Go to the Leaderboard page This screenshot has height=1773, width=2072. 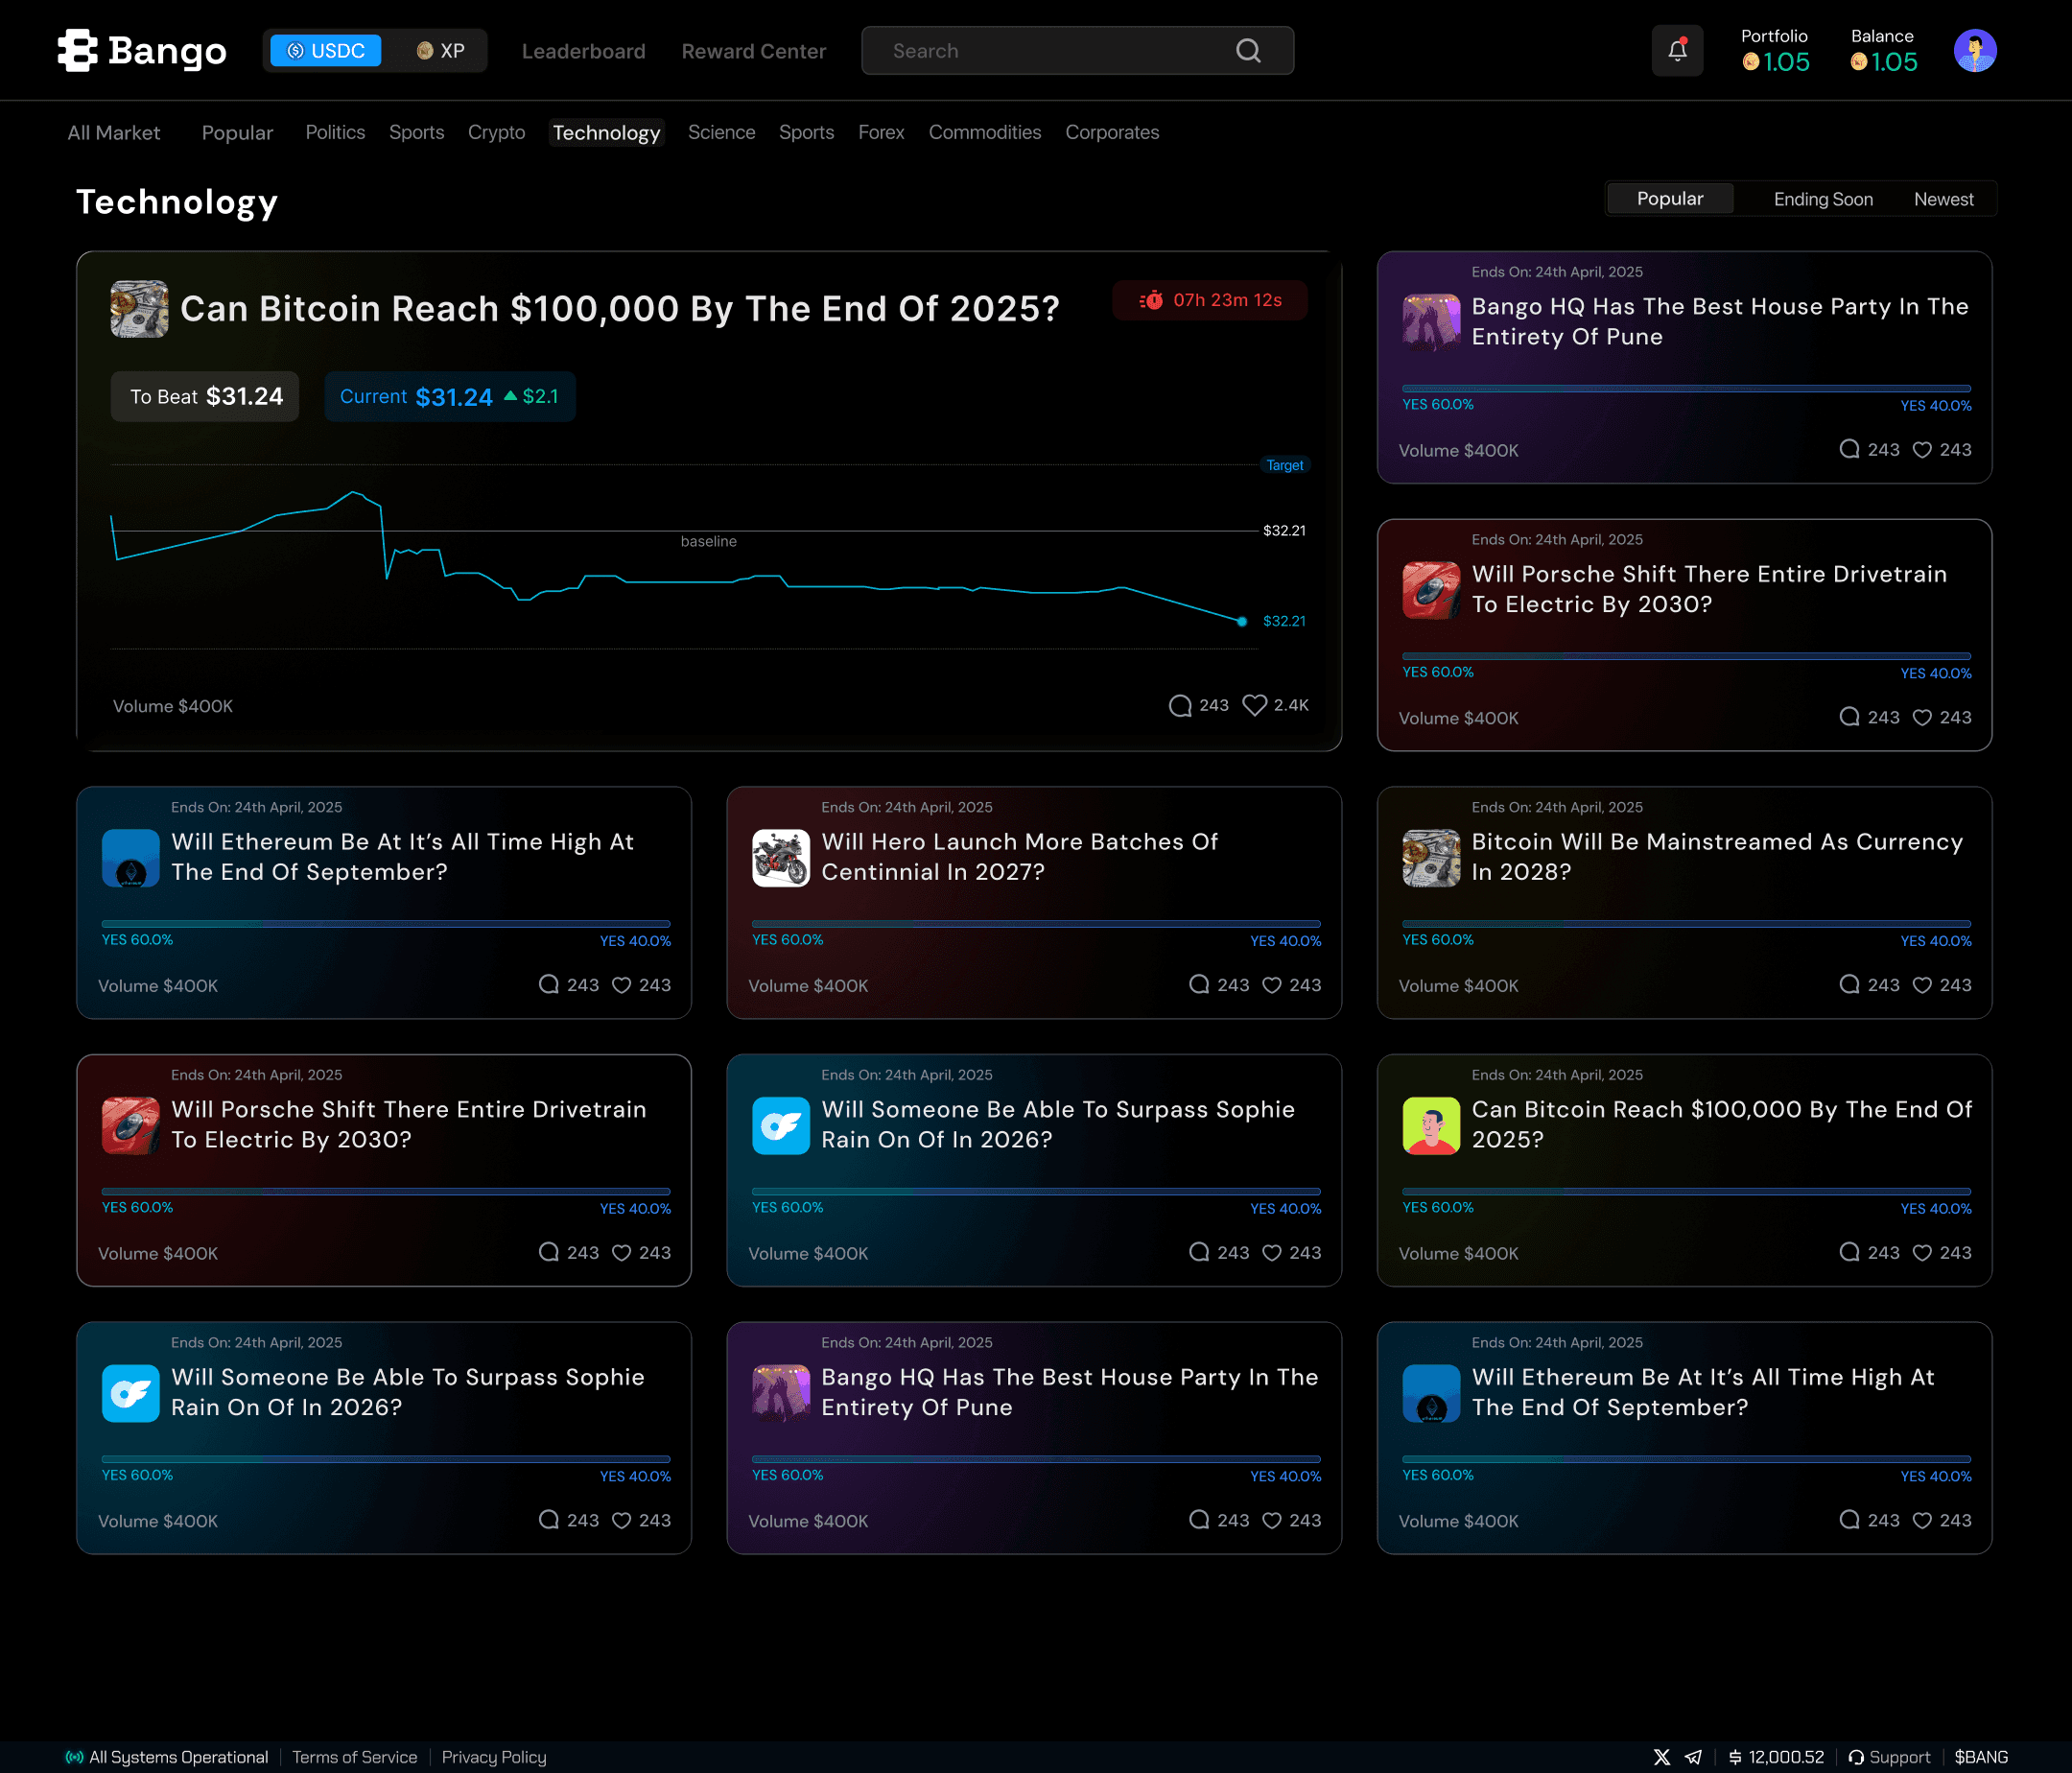click(x=583, y=51)
